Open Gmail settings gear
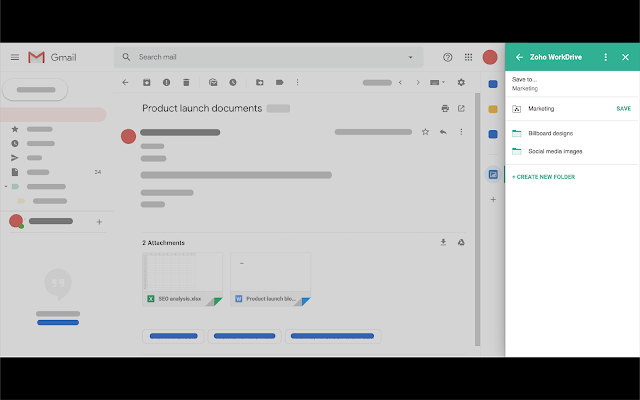640x400 pixels. point(461,82)
